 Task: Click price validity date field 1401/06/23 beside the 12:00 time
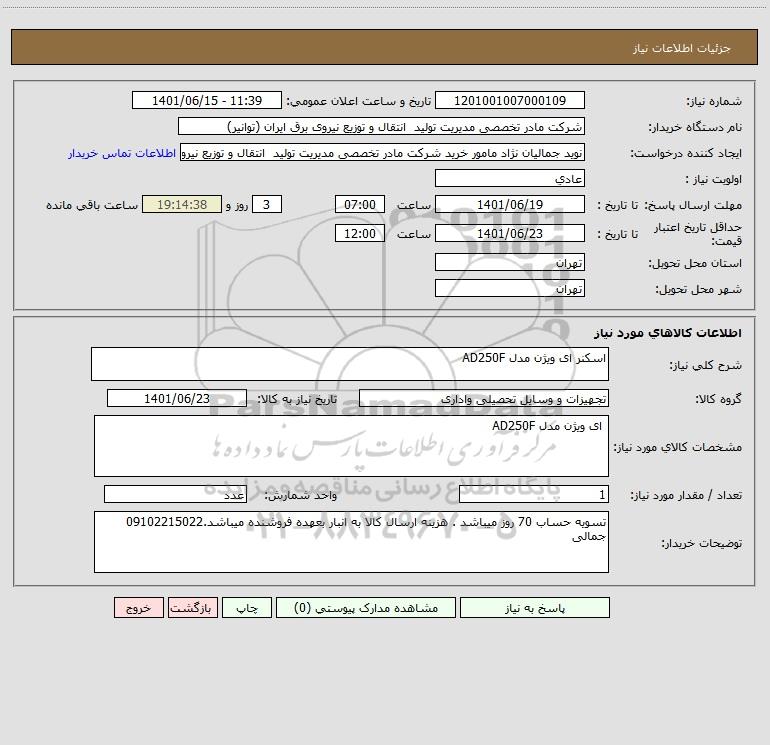[510, 233]
